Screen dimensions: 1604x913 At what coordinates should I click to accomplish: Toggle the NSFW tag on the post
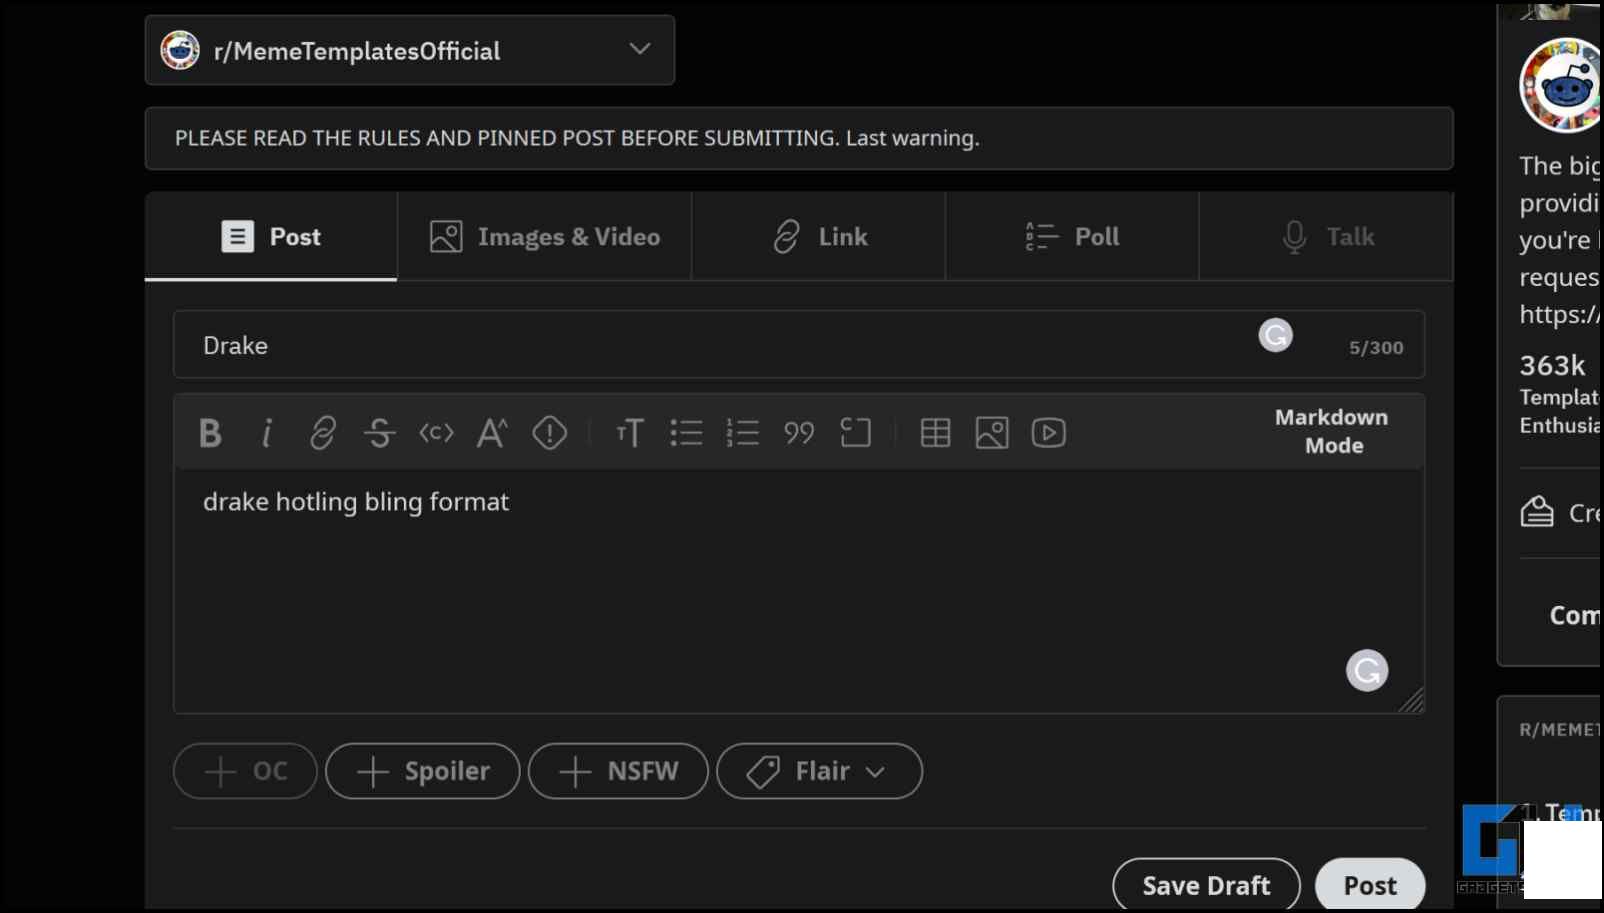coord(618,771)
